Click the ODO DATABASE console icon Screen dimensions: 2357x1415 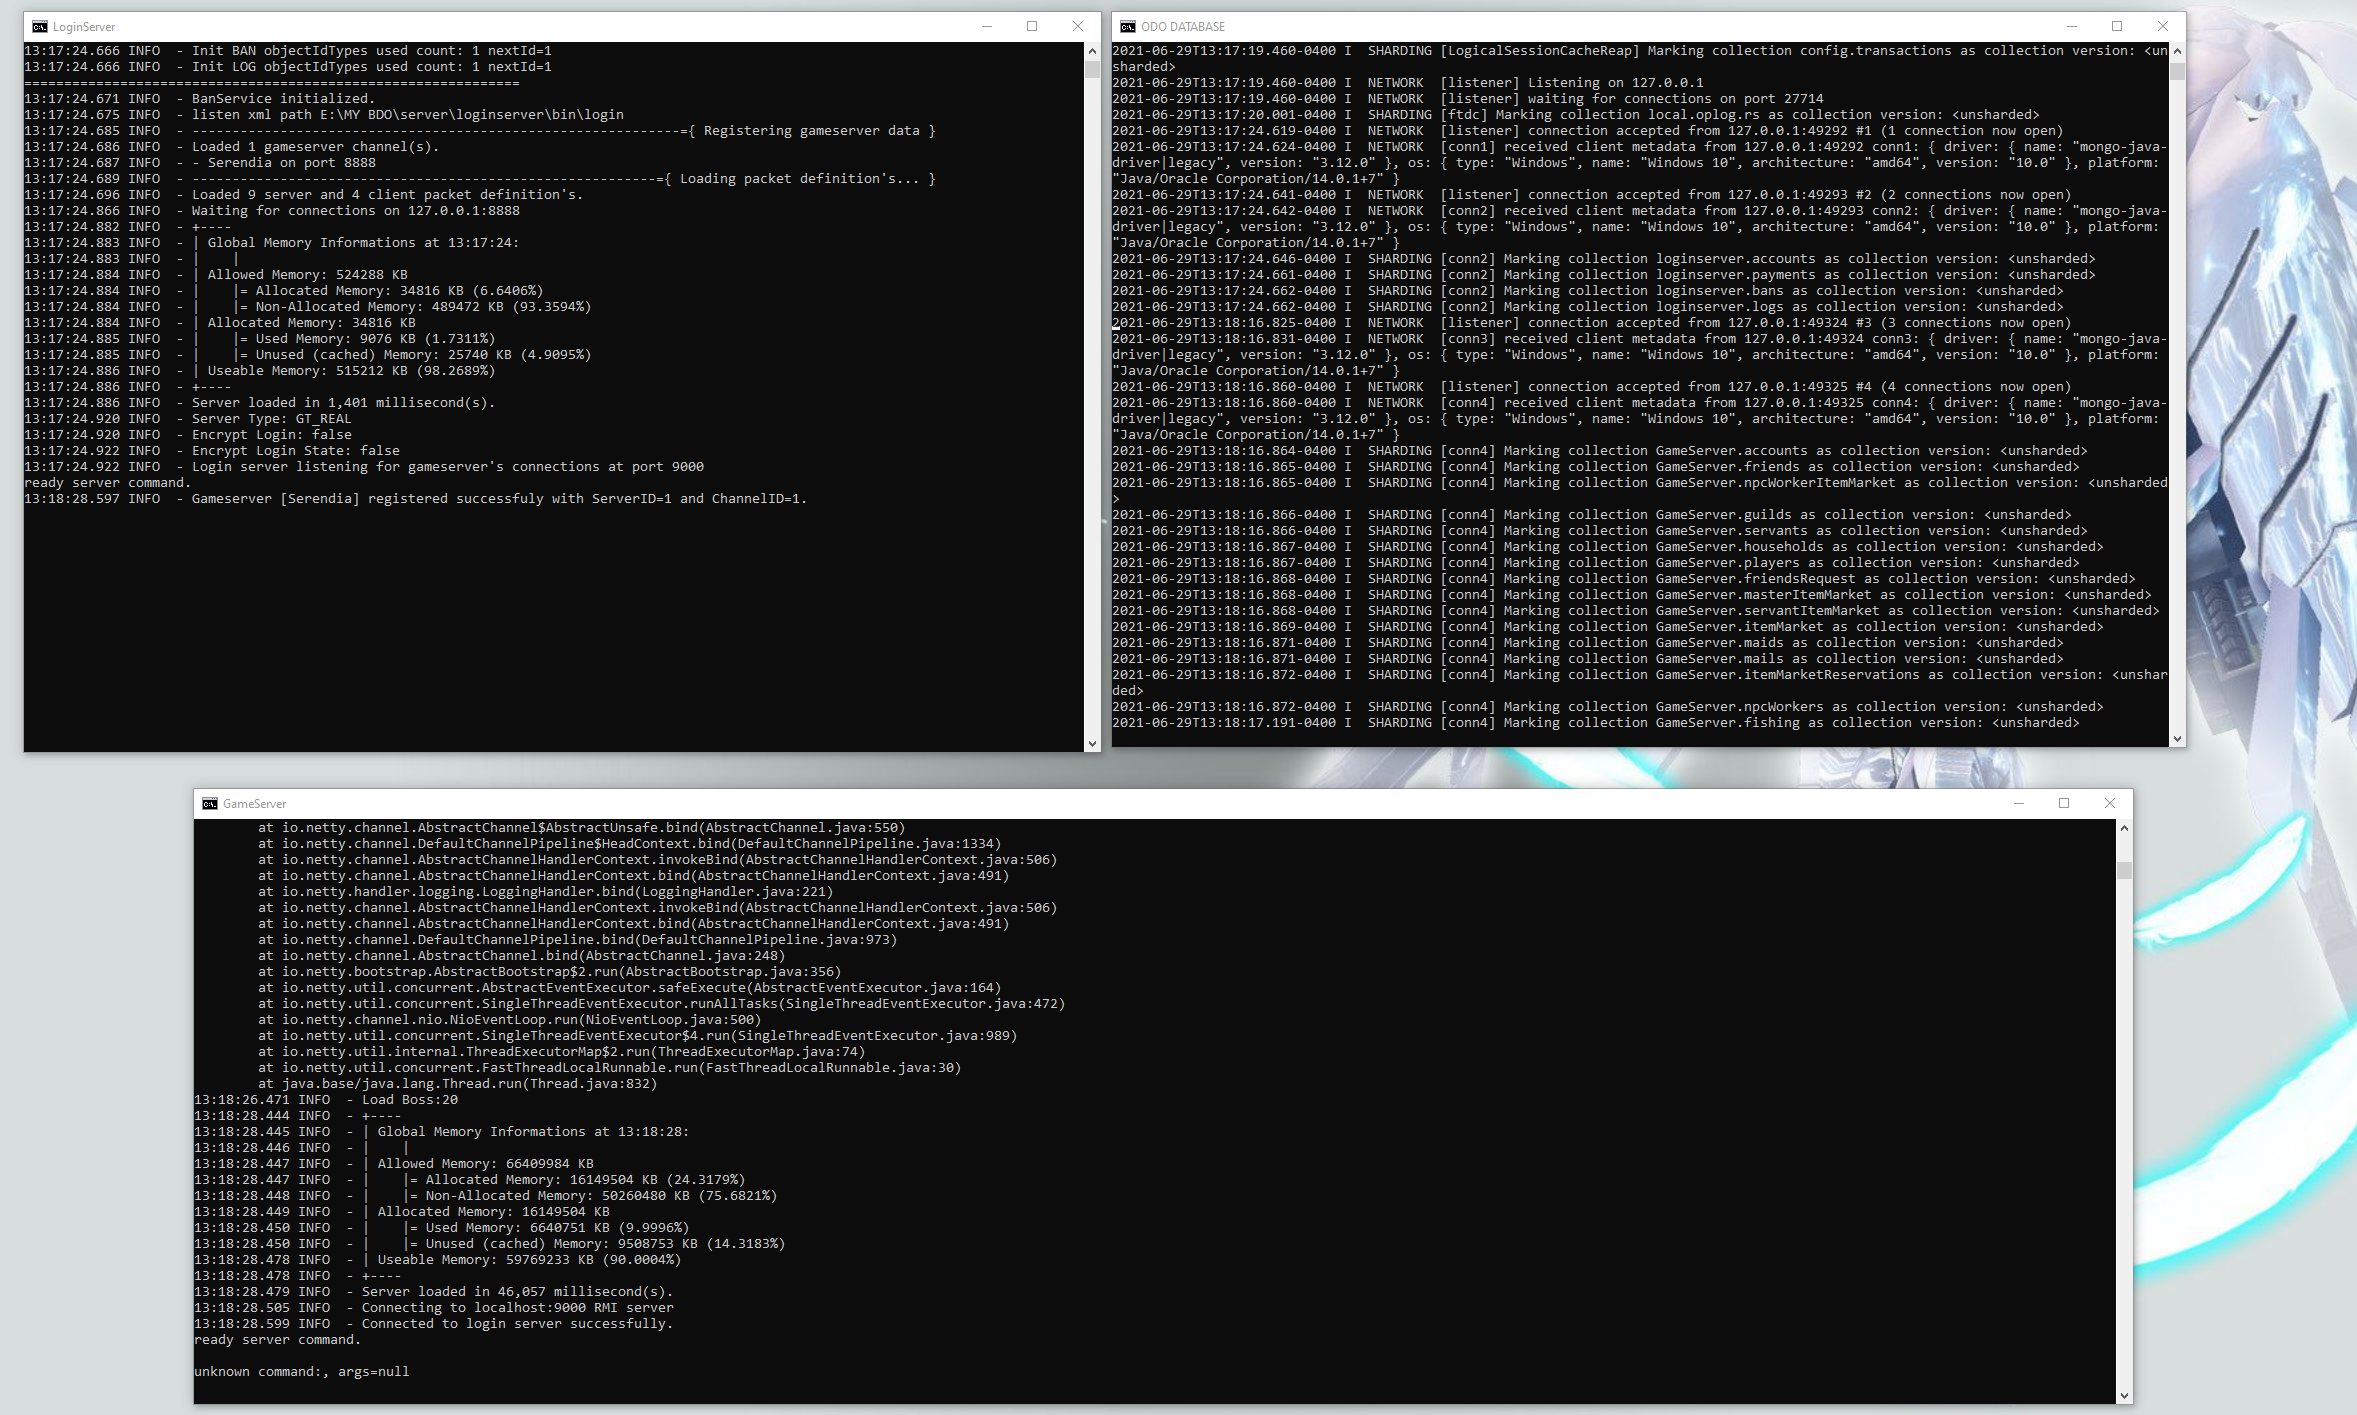(1128, 27)
